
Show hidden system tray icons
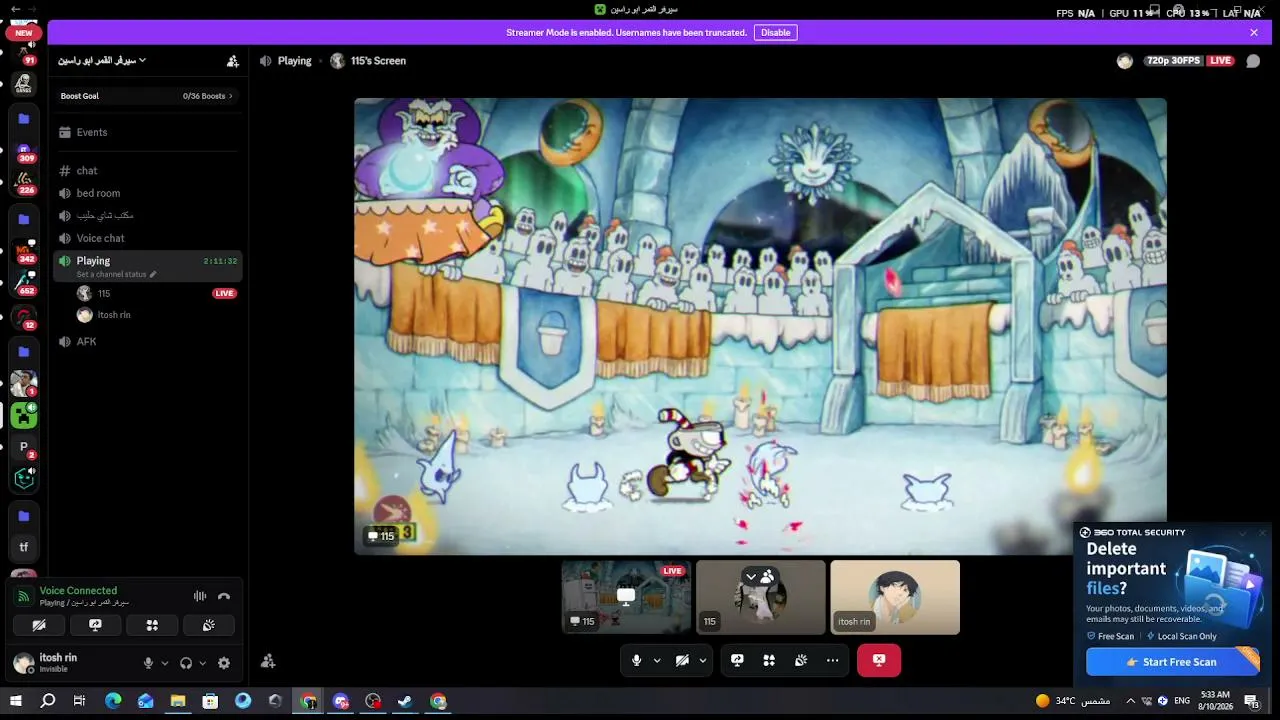1130,701
